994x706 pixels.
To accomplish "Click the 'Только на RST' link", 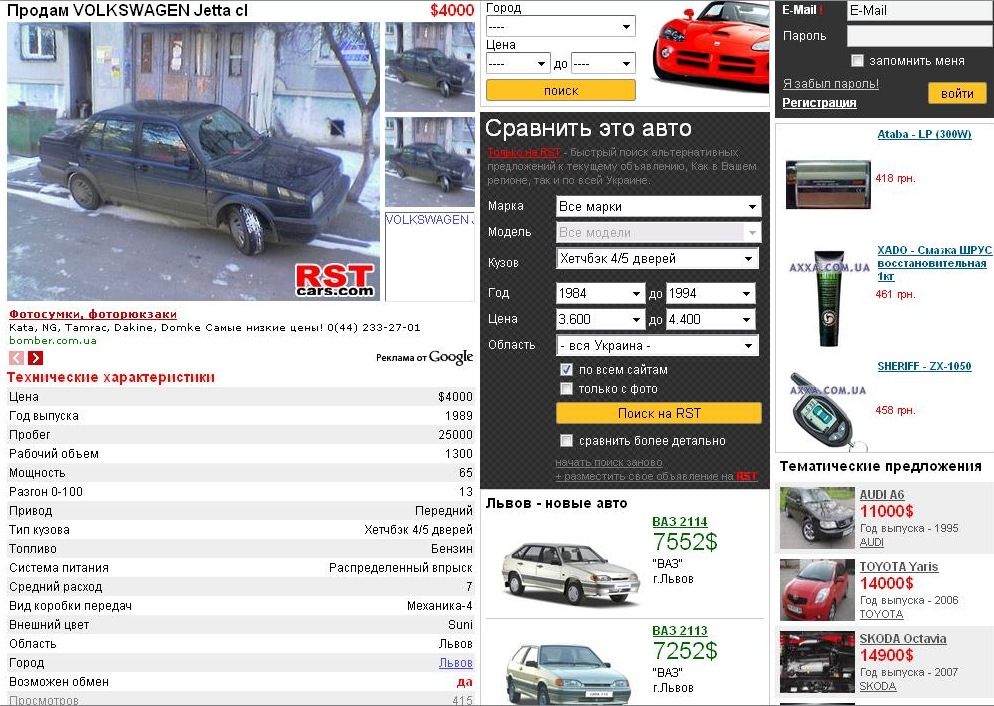I will (x=524, y=152).
